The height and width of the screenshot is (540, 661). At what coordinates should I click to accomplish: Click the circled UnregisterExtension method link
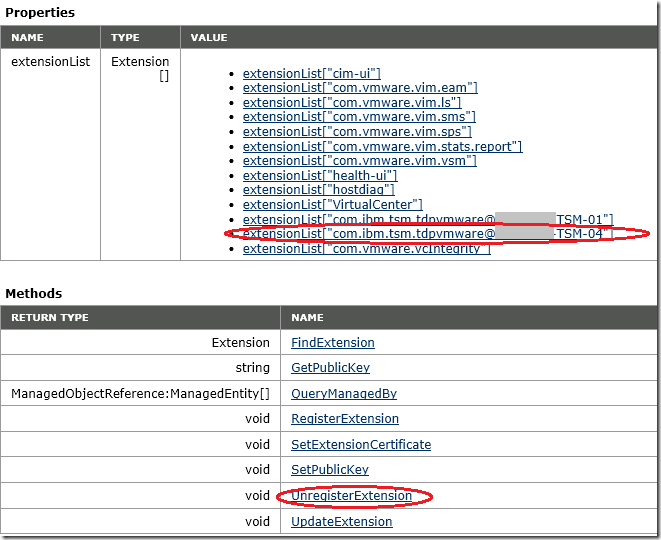351,496
